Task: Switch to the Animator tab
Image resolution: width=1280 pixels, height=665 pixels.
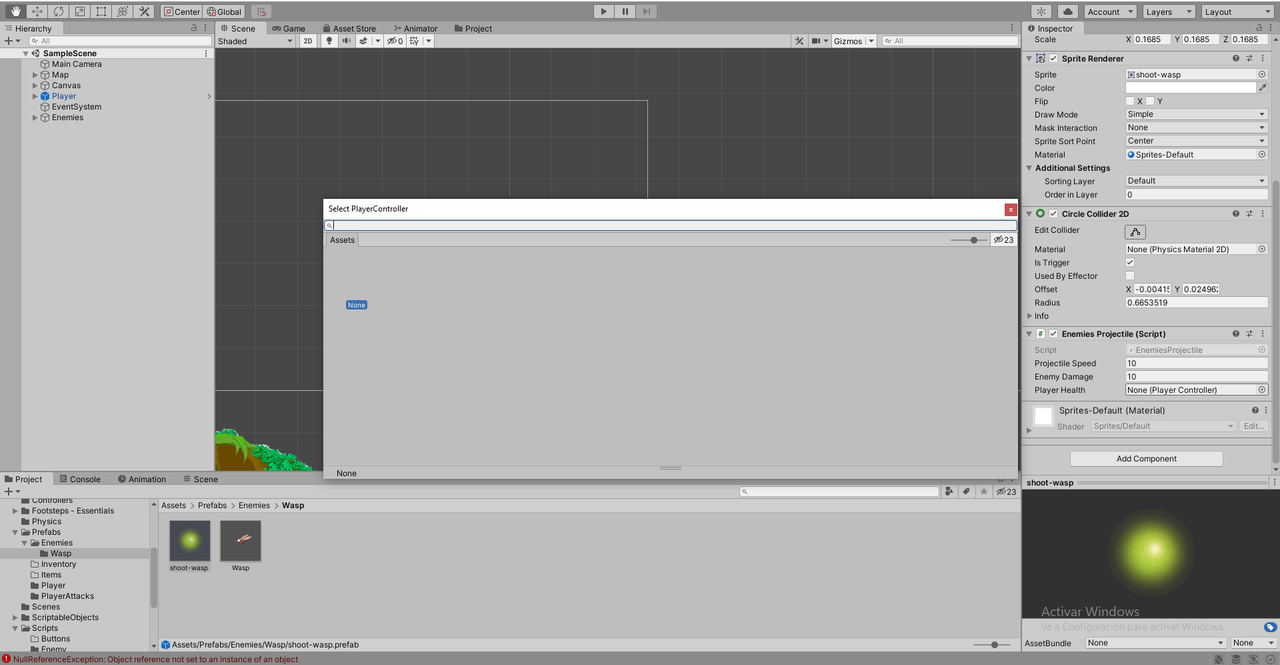Action: 414,28
